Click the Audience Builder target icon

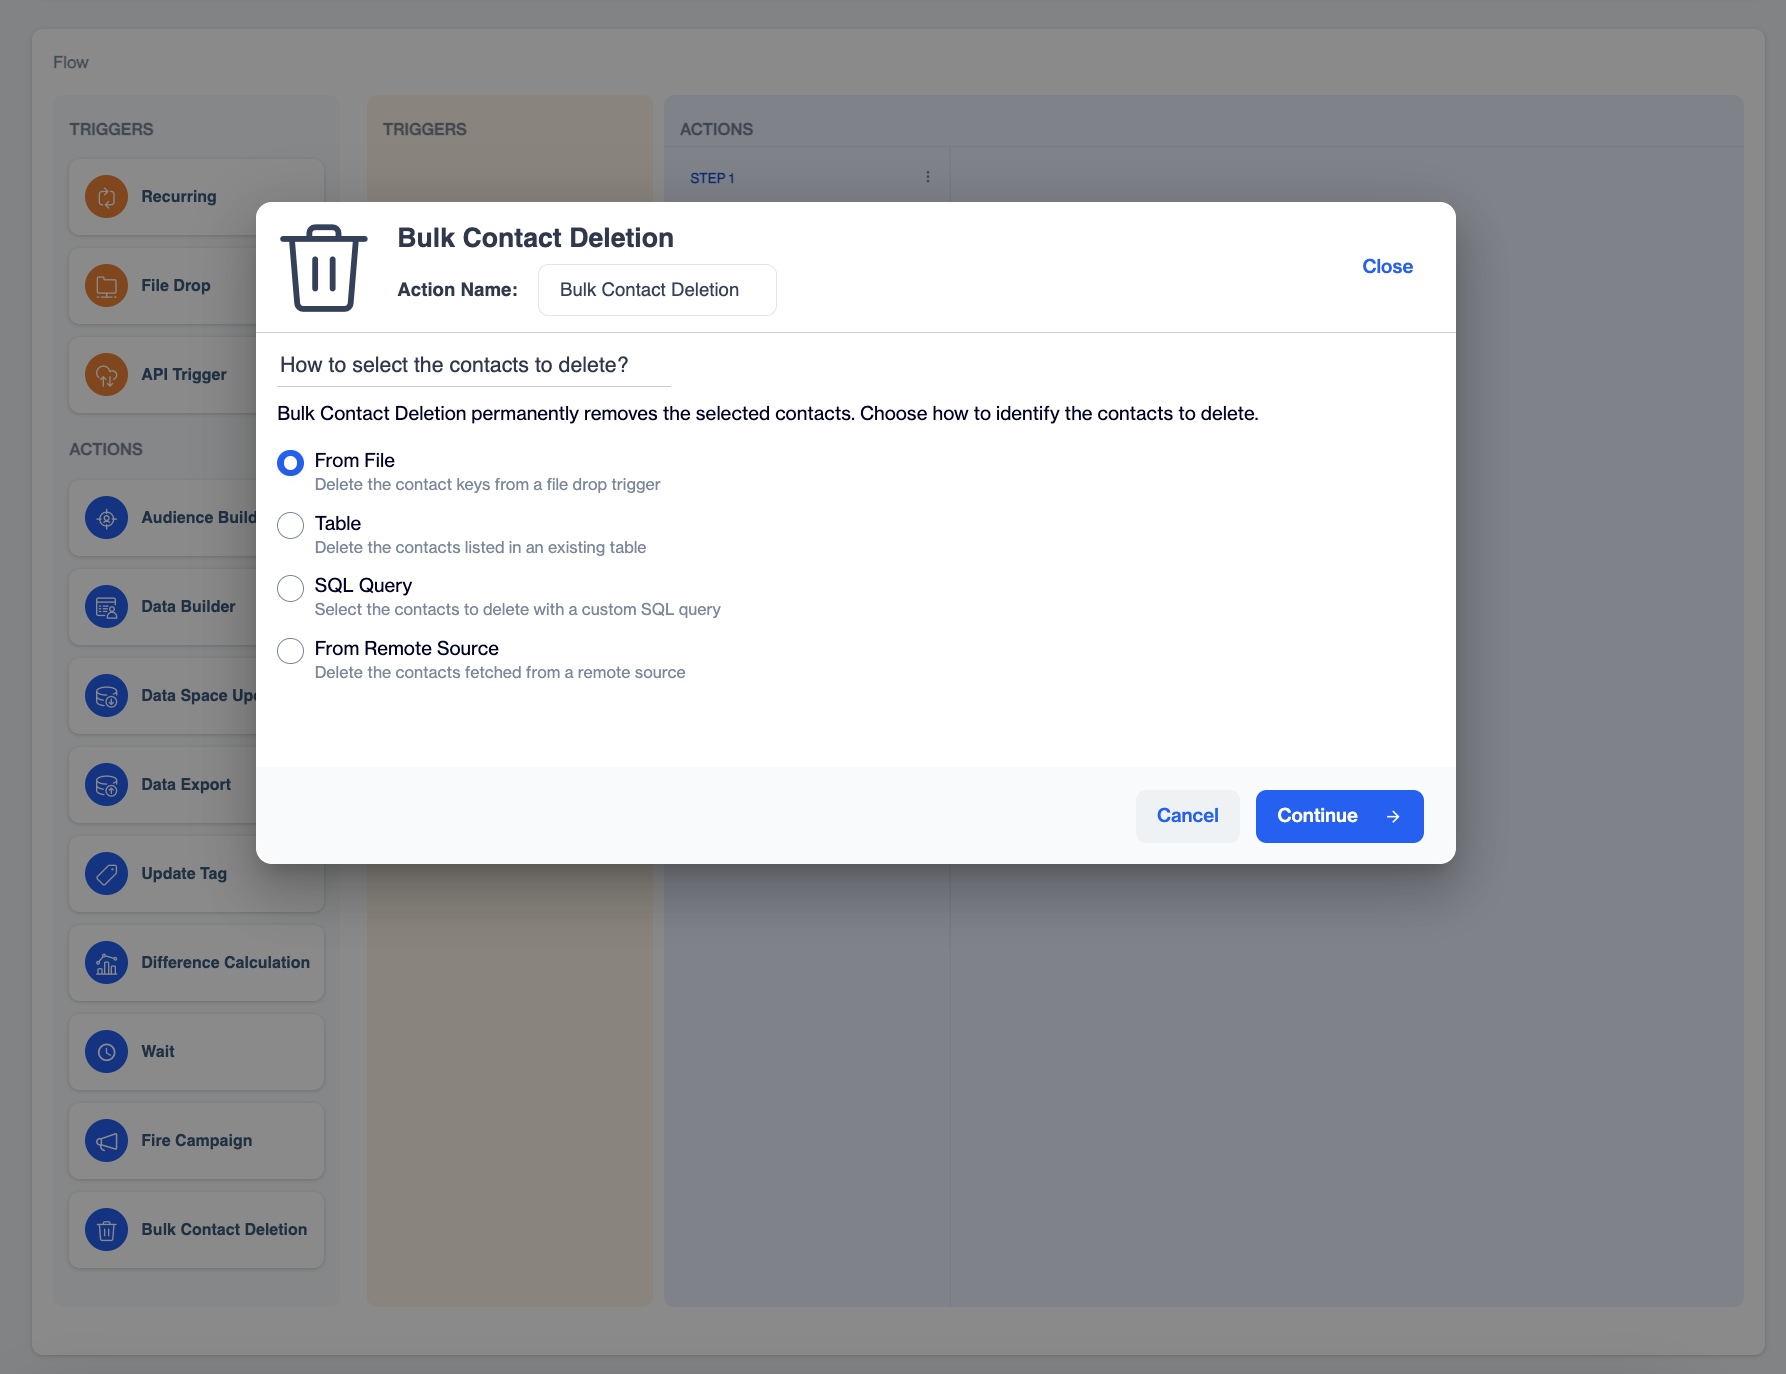[x=106, y=518]
